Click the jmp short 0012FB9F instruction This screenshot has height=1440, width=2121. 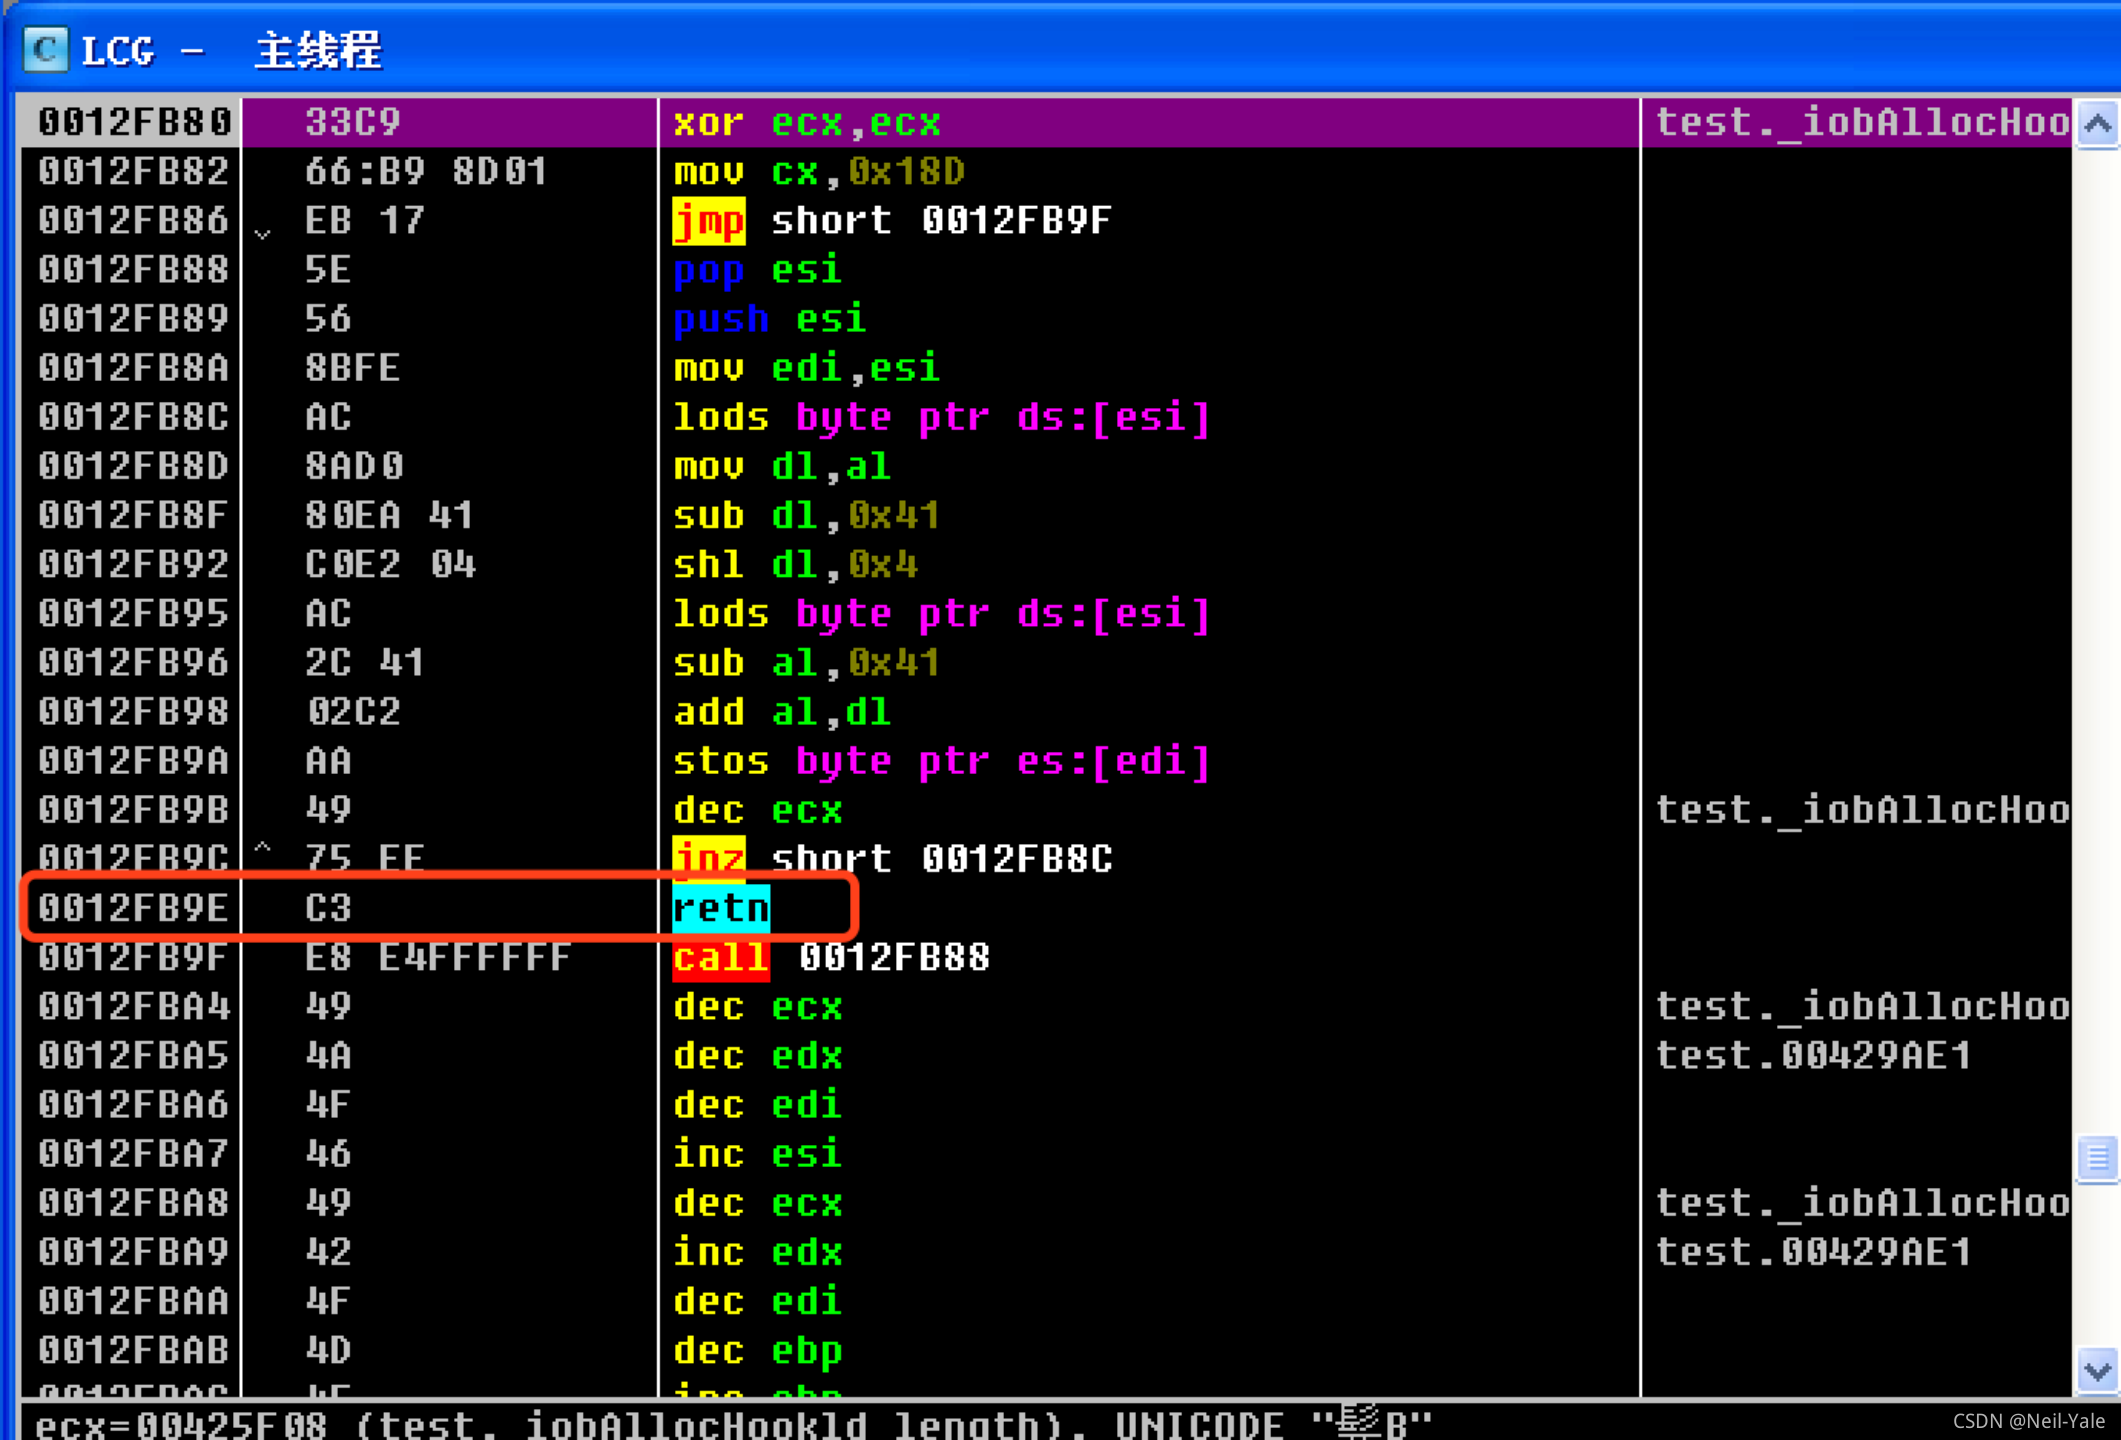pos(890,221)
